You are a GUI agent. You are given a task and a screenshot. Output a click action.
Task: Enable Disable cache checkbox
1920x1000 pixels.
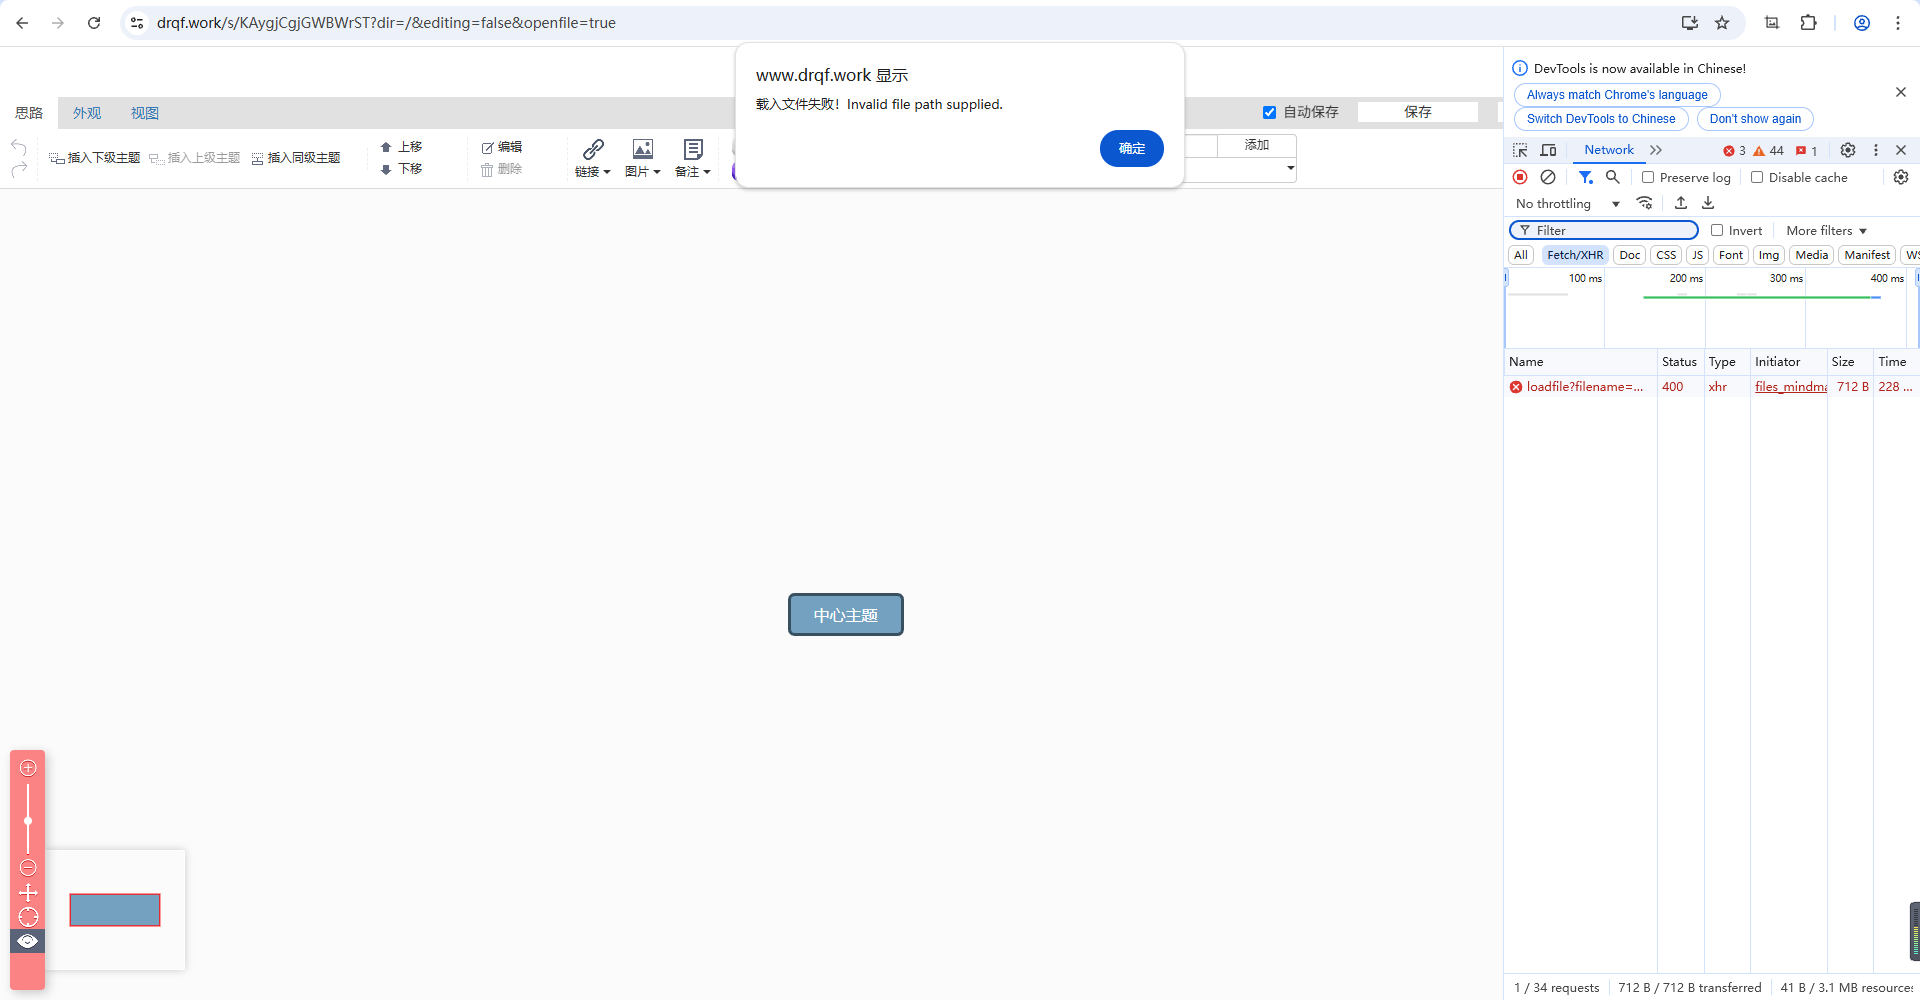(x=1757, y=177)
